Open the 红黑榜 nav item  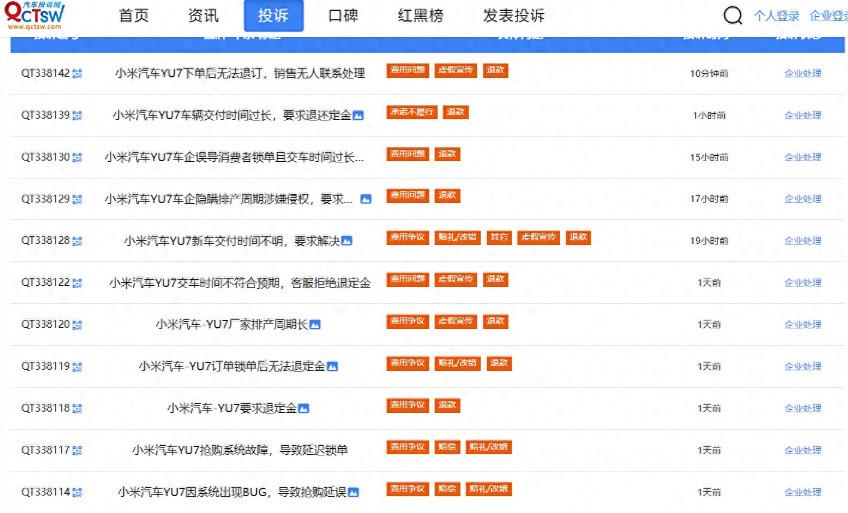coord(421,16)
